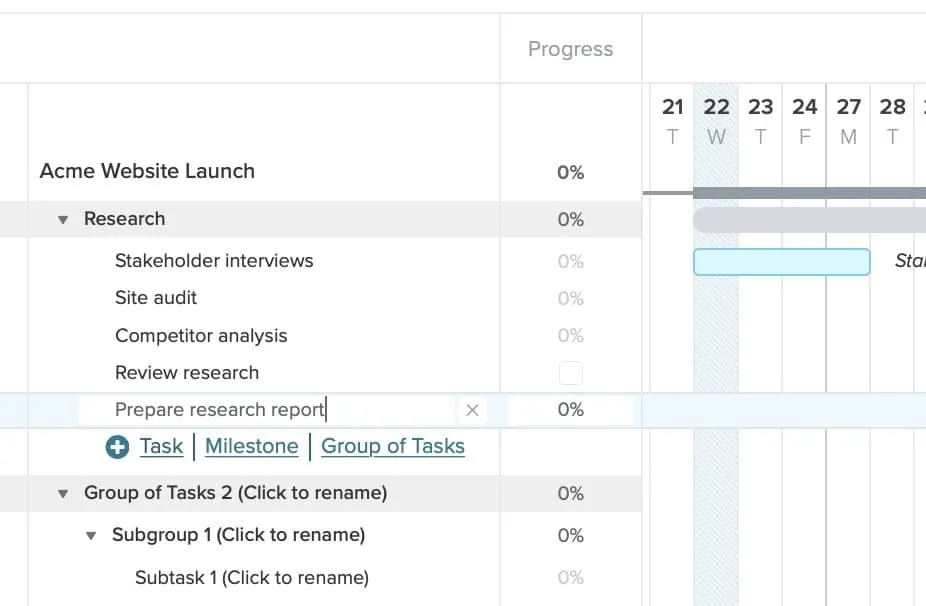Clear the task name with X icon
Screen dimensions: 926x606
pos(472,410)
